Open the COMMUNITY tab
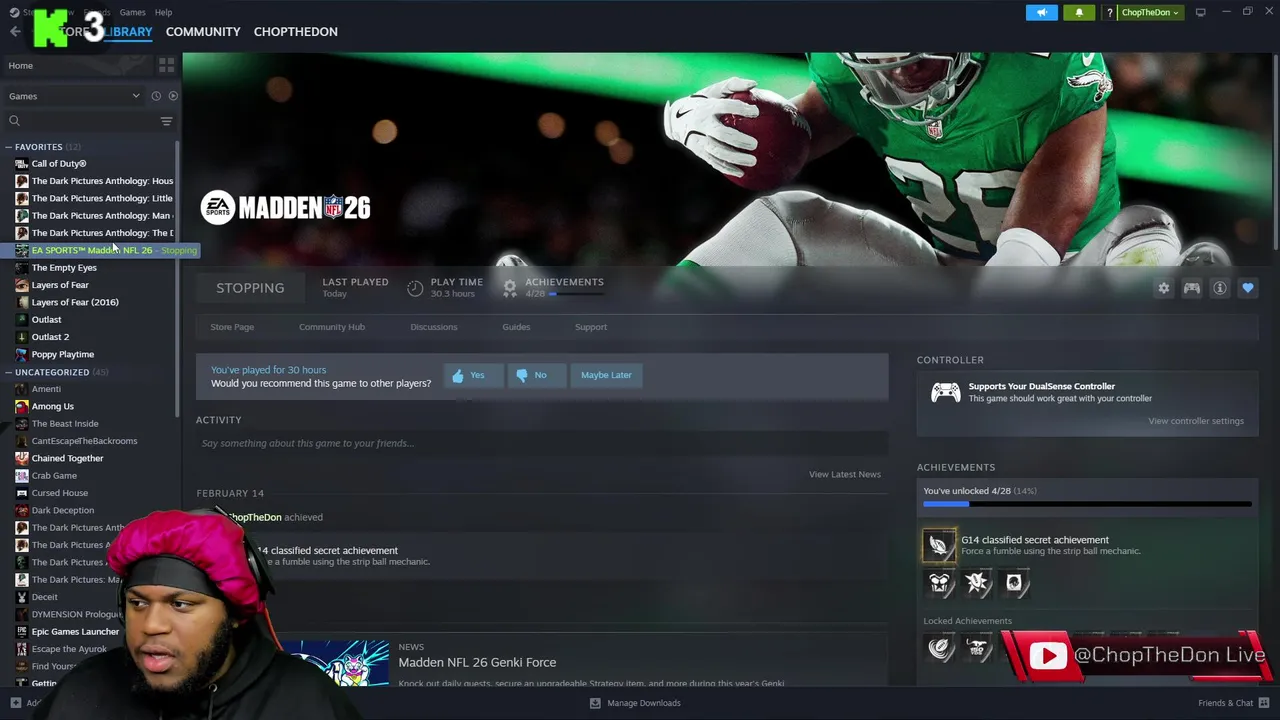1280x720 pixels. (203, 32)
